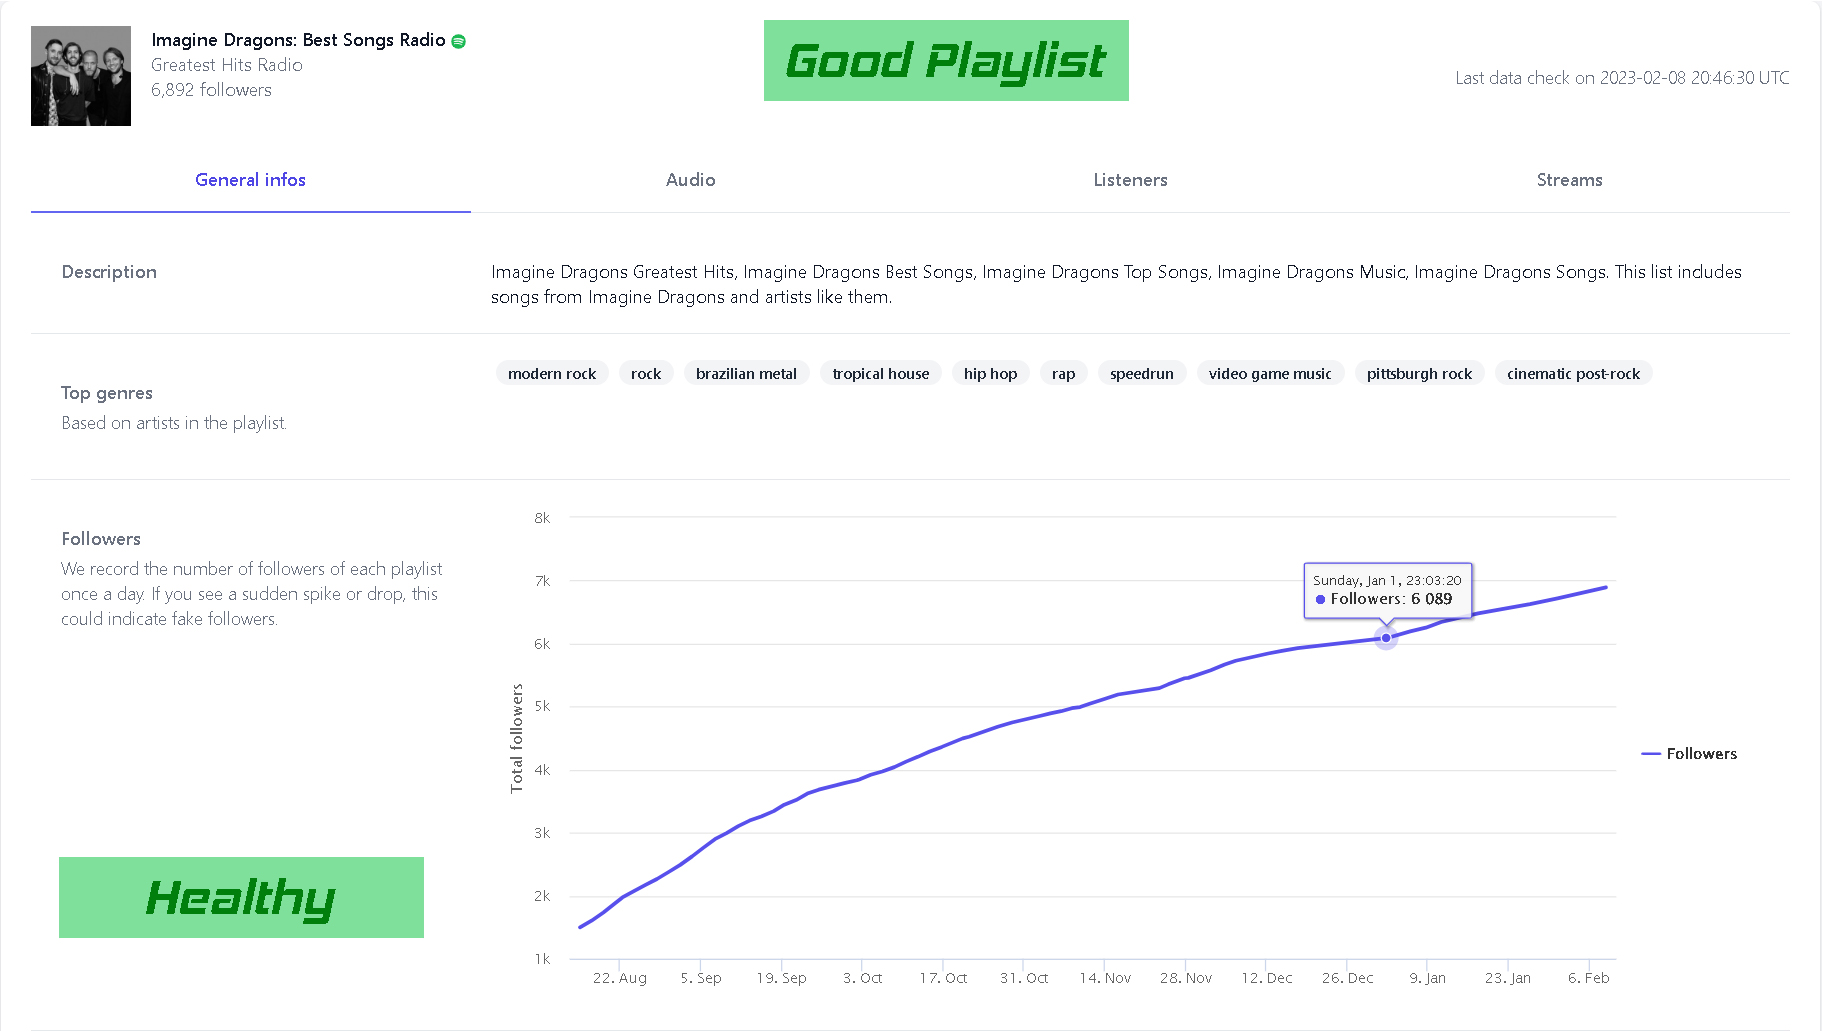Click the tropical house genre tag

880,374
